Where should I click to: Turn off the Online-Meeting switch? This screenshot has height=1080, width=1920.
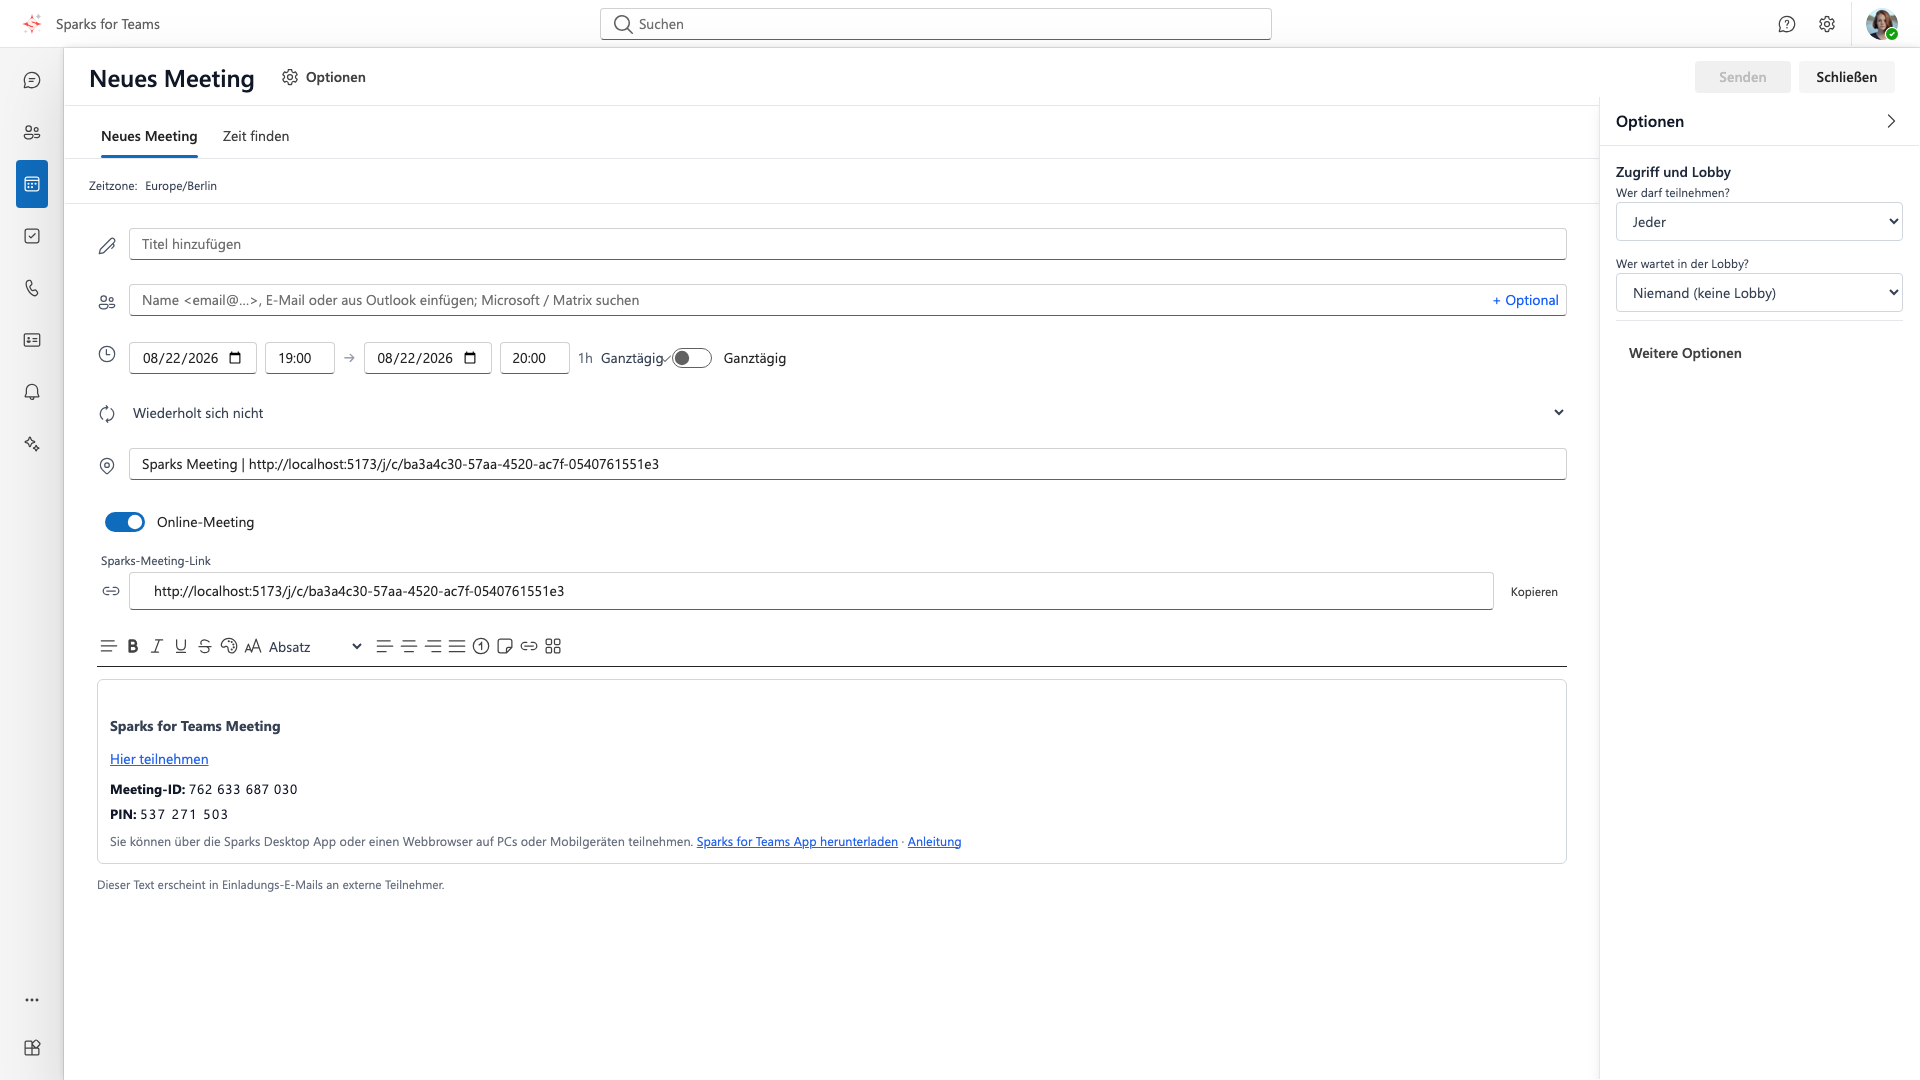125,522
